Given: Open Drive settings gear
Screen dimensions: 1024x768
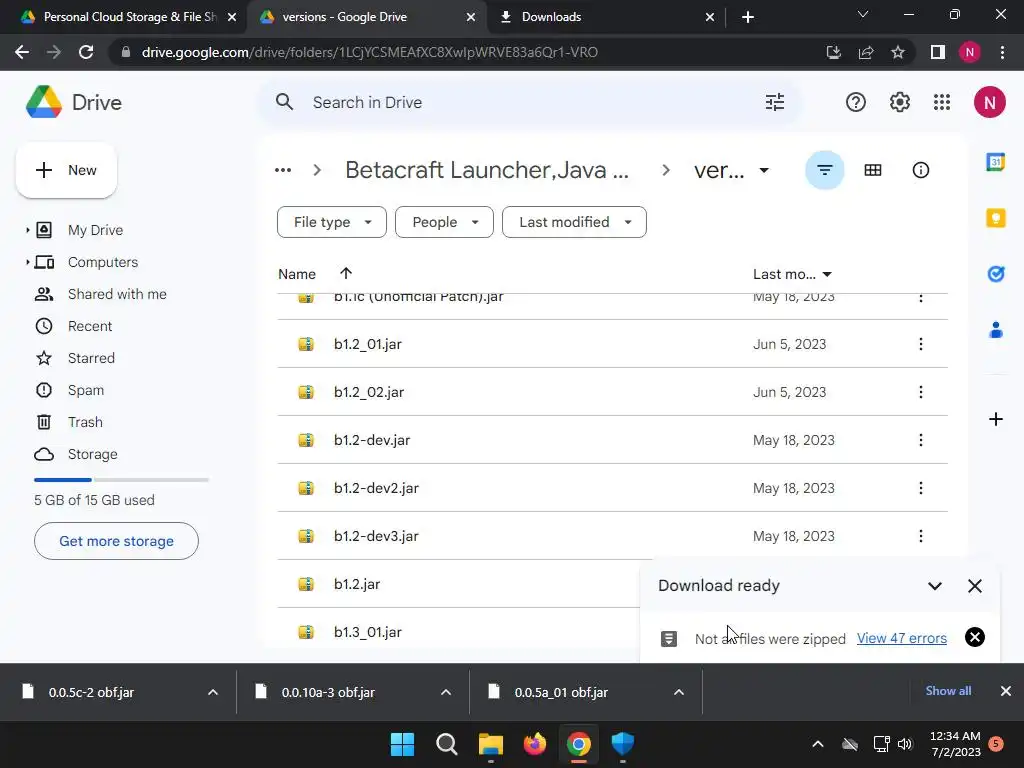Looking at the screenshot, I should point(899,102).
